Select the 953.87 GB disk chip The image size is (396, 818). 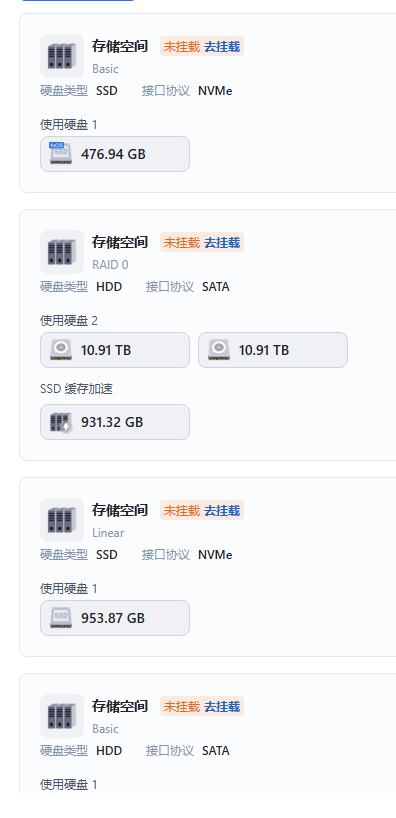(x=115, y=618)
